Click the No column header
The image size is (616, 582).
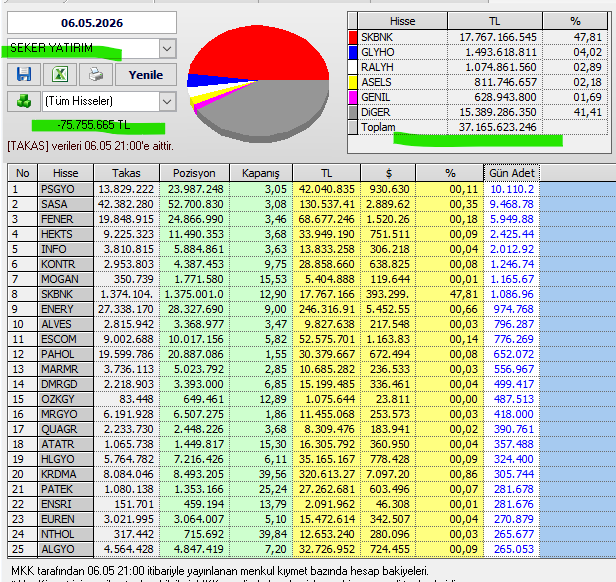[22, 173]
